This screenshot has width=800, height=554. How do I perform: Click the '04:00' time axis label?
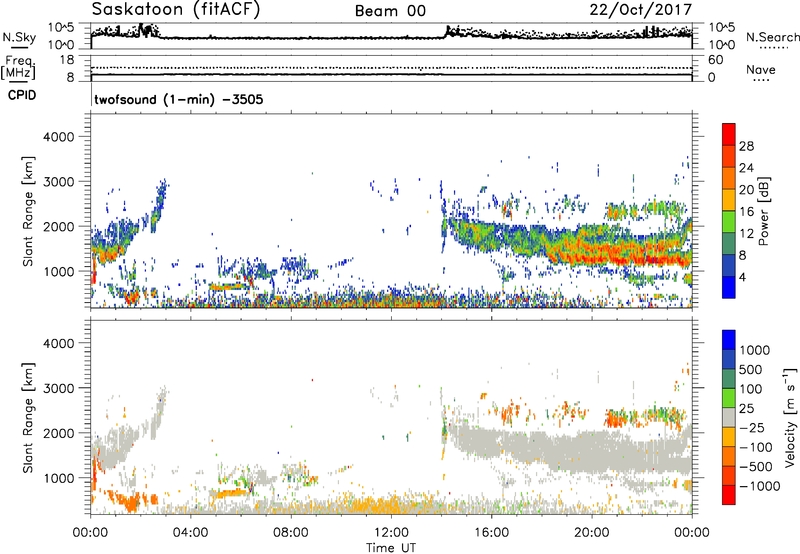190,533
